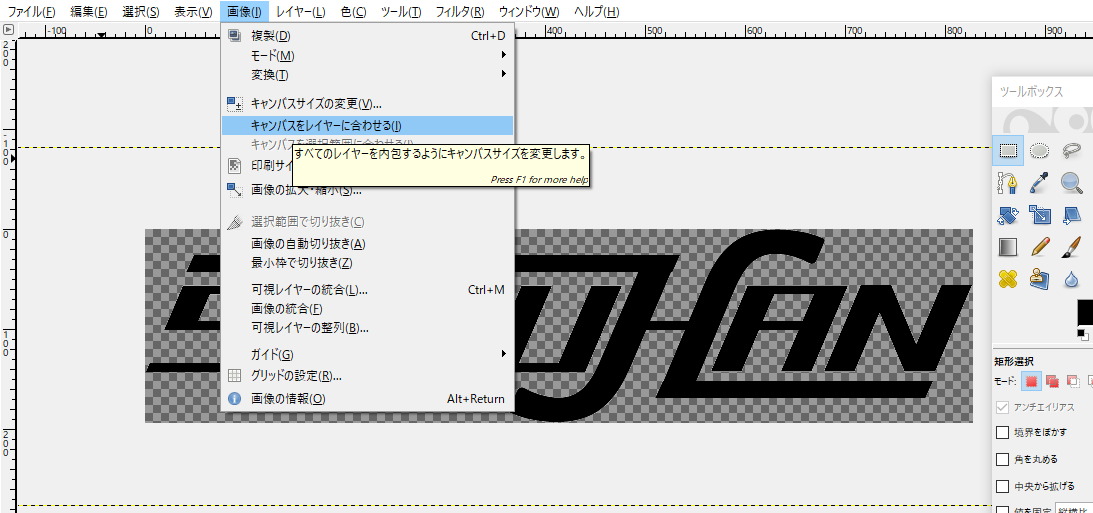This screenshot has width=1093, height=513.
Task: Select the Perspective tool
Action: [x=1072, y=215]
